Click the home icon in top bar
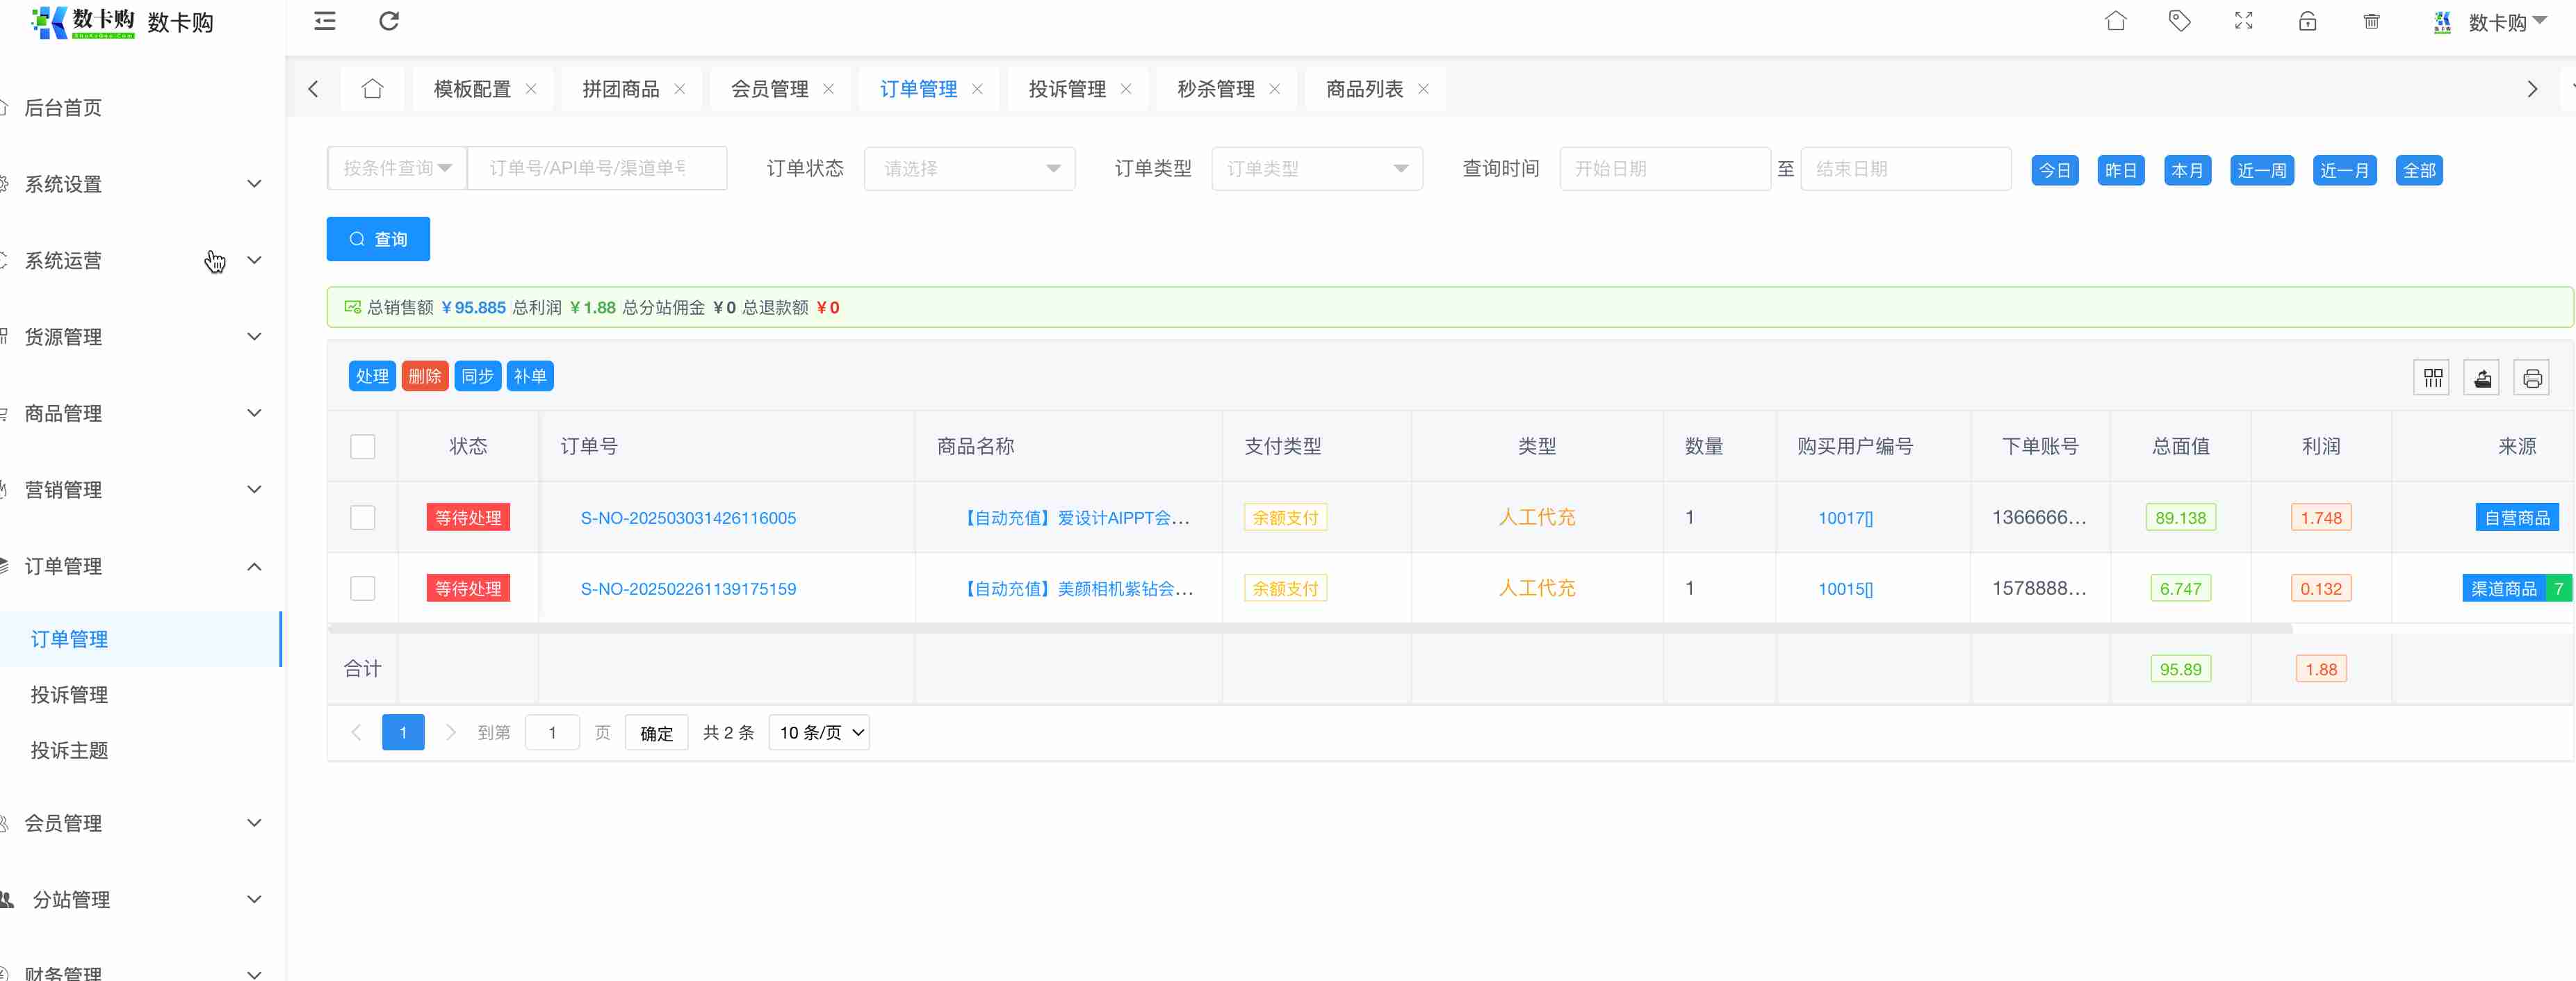Image resolution: width=2576 pixels, height=981 pixels. click(x=2115, y=21)
